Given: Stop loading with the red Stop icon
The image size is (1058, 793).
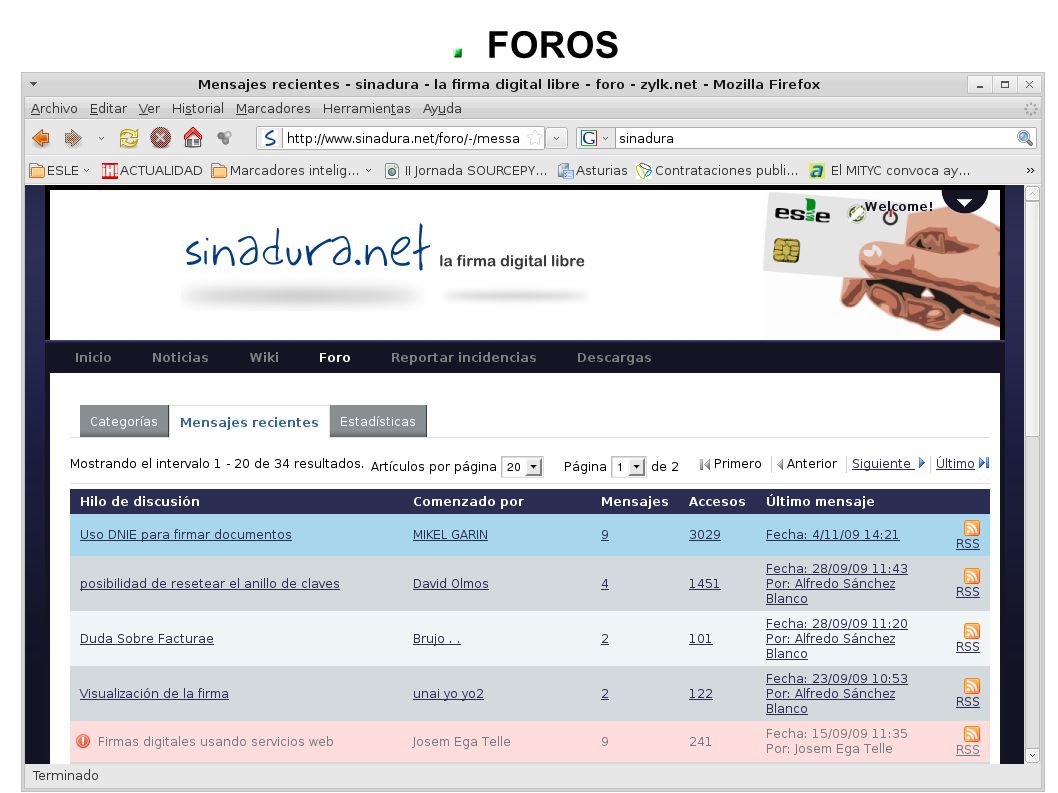Looking at the screenshot, I should coord(160,138).
